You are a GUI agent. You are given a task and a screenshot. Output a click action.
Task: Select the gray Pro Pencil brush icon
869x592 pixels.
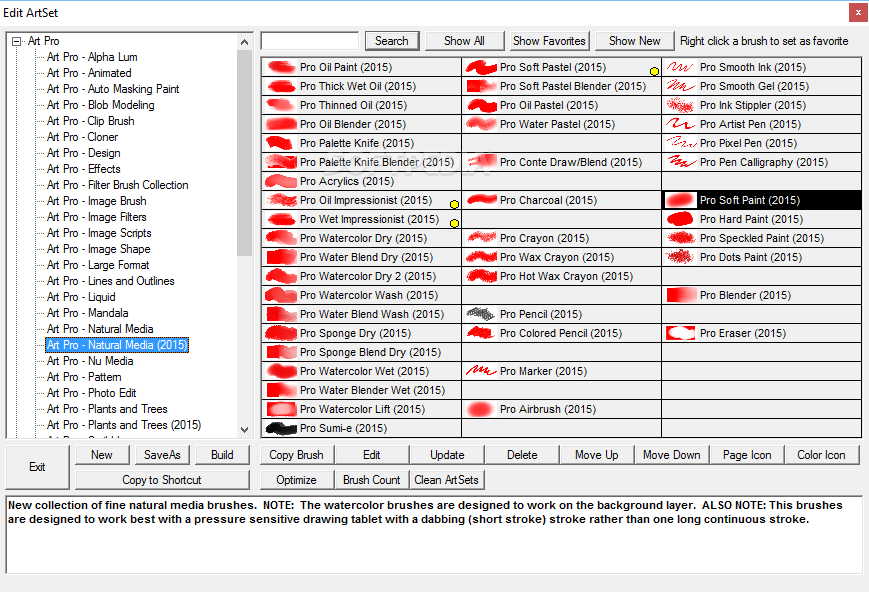click(481, 314)
